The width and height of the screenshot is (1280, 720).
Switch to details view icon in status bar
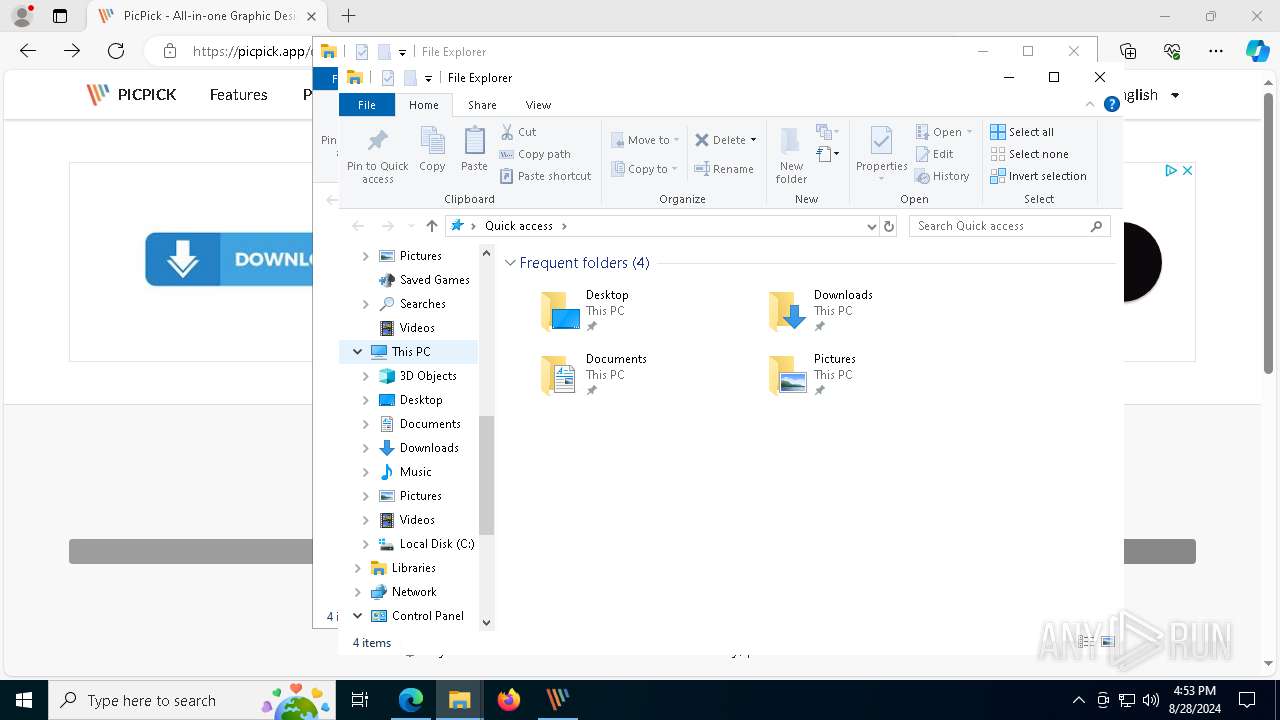click(x=1087, y=642)
